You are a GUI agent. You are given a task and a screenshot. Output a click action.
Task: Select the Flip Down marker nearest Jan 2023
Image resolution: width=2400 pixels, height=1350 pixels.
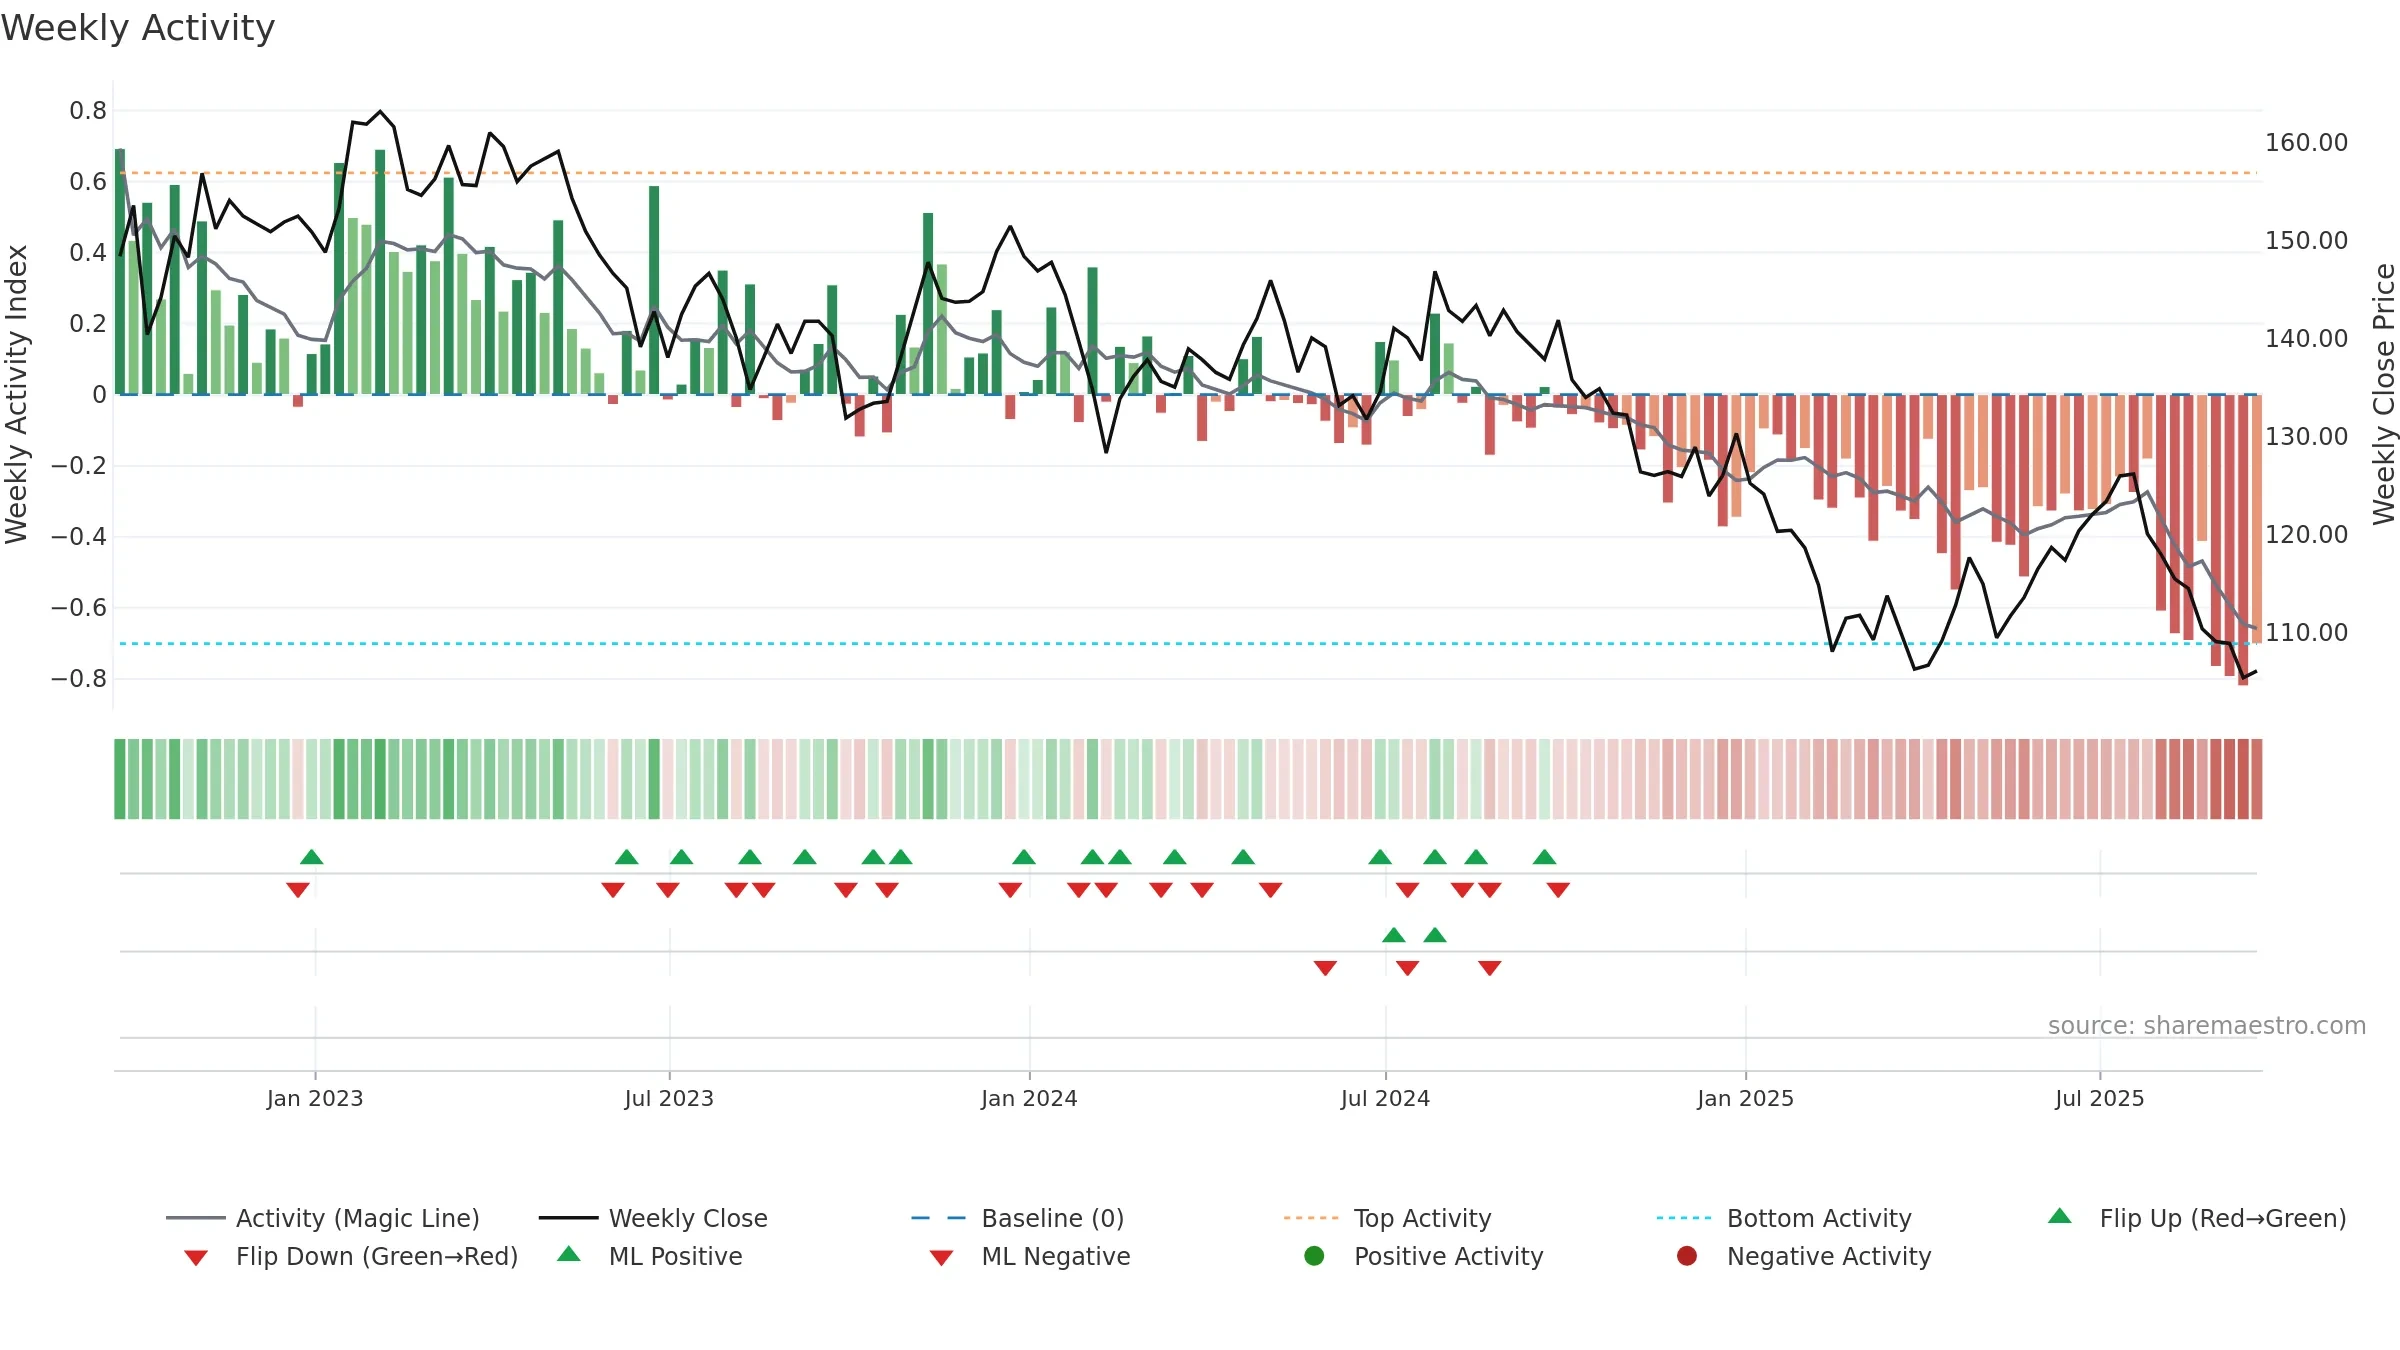(x=298, y=889)
